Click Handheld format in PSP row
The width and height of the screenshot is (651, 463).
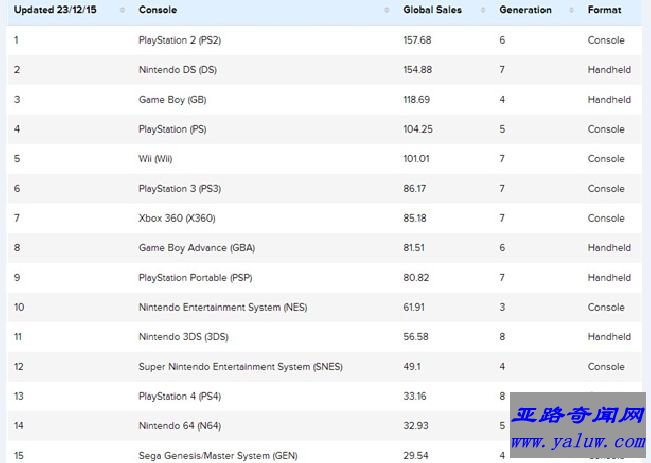coord(609,277)
